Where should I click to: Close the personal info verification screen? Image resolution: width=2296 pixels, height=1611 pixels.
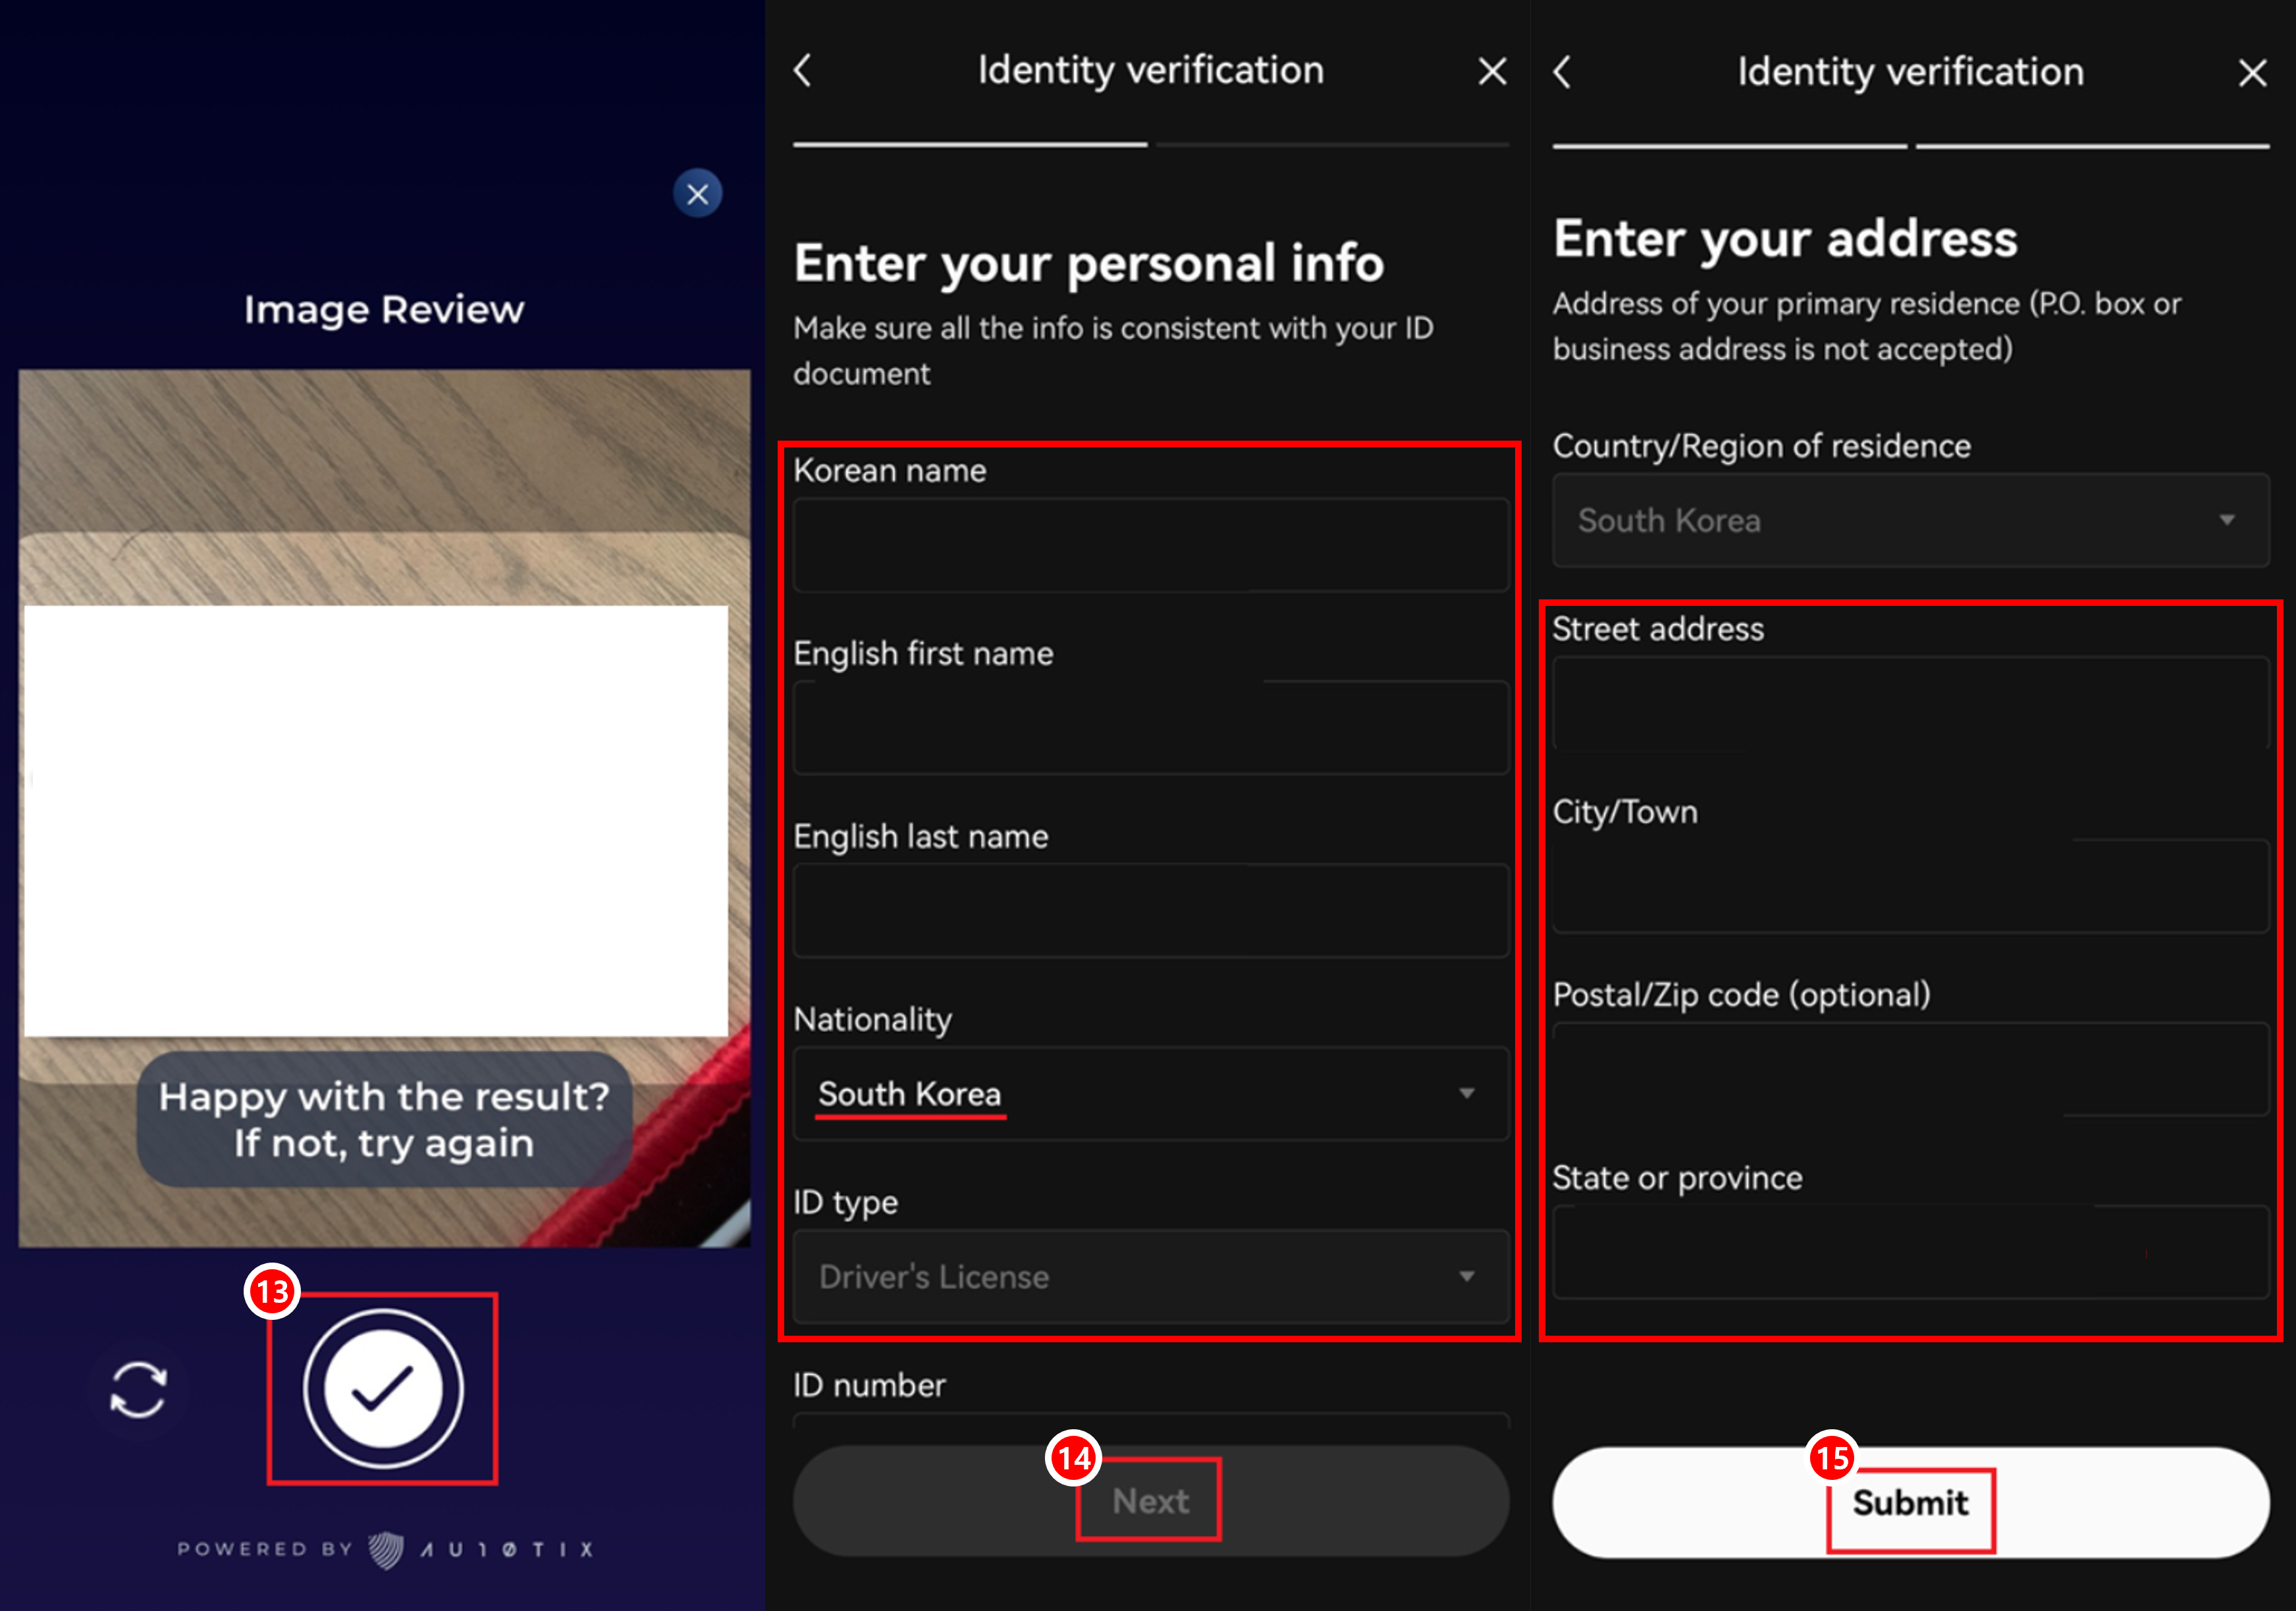point(1492,71)
